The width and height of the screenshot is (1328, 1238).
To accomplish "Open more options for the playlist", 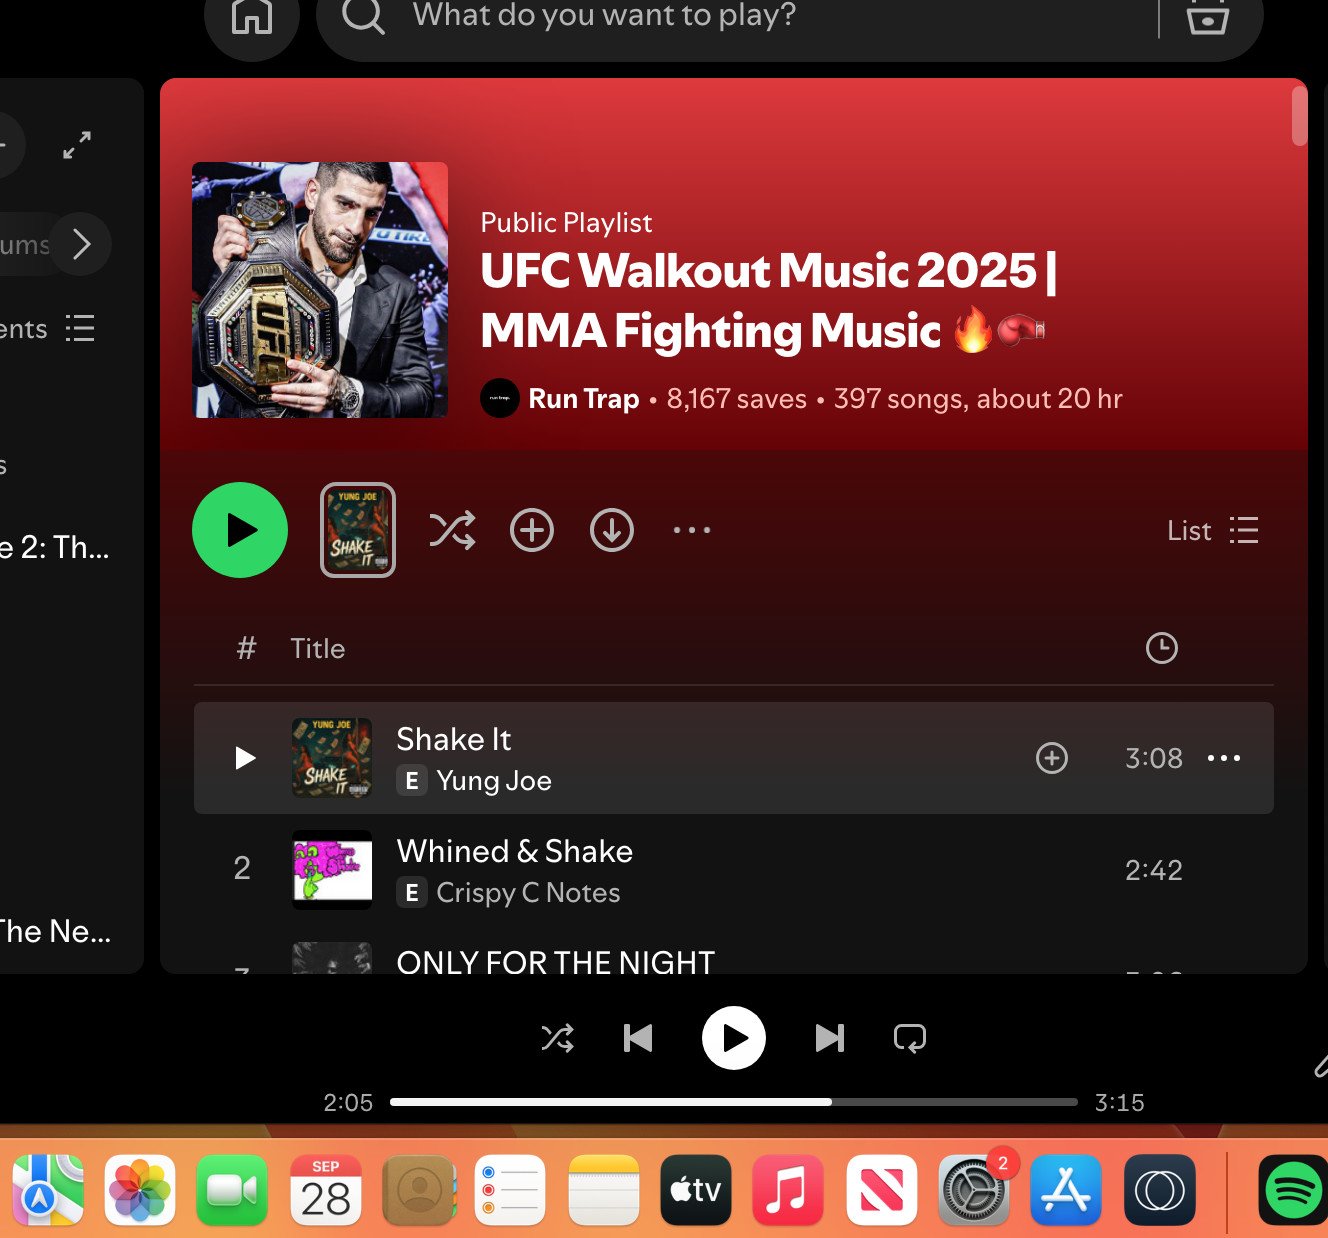I will pos(692,530).
